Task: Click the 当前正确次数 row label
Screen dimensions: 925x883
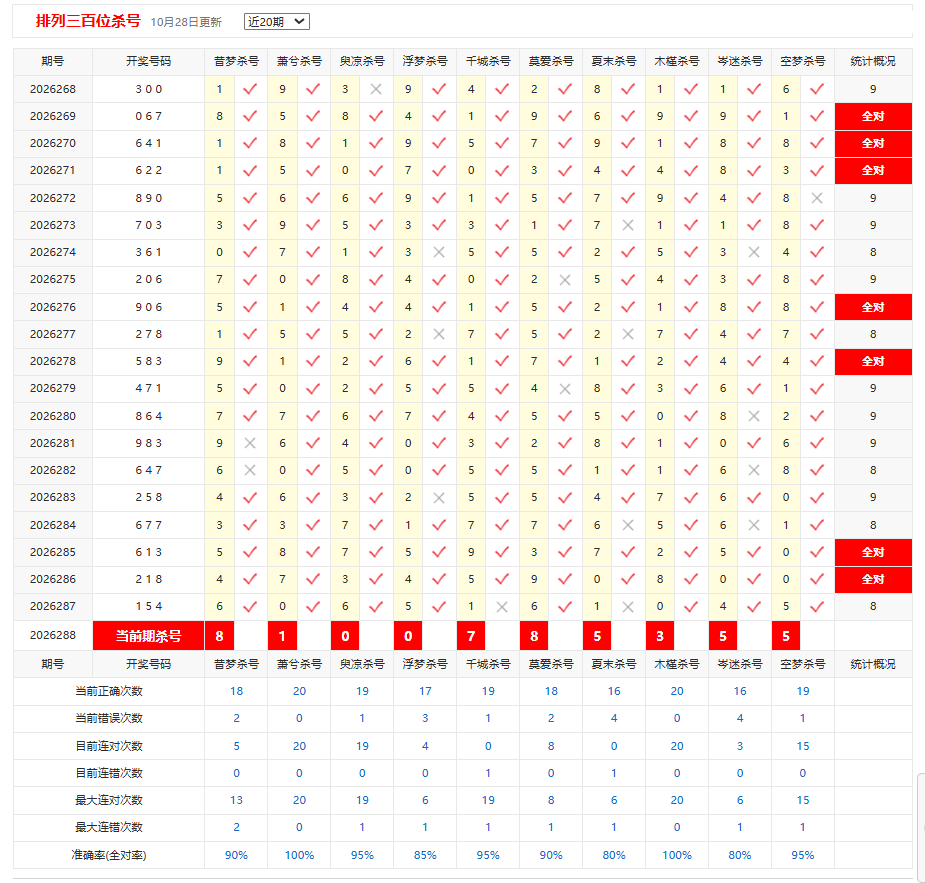Action: (x=109, y=691)
